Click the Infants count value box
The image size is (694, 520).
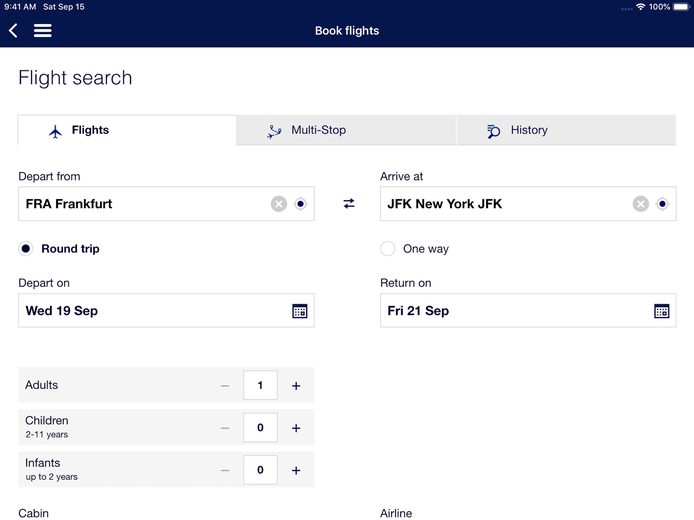[260, 470]
